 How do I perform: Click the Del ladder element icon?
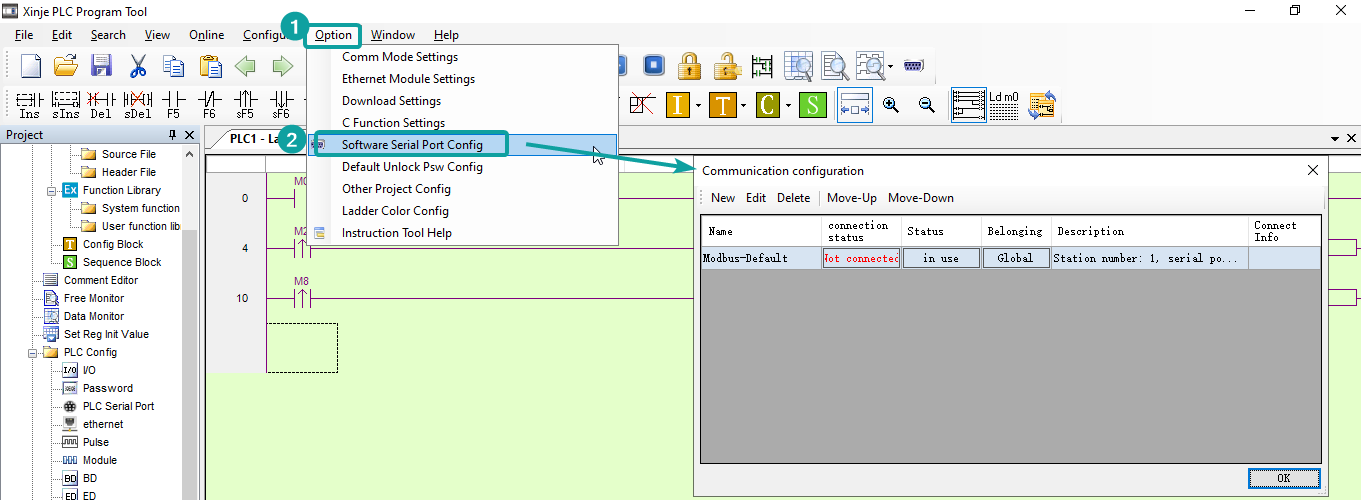click(x=101, y=104)
